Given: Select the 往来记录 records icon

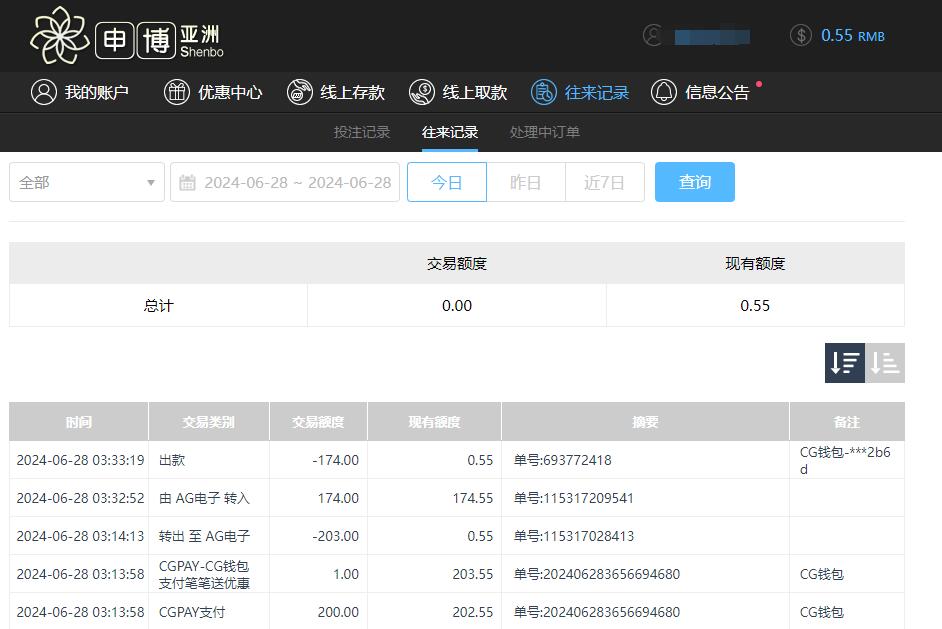Looking at the screenshot, I should pyautogui.click(x=543, y=91).
